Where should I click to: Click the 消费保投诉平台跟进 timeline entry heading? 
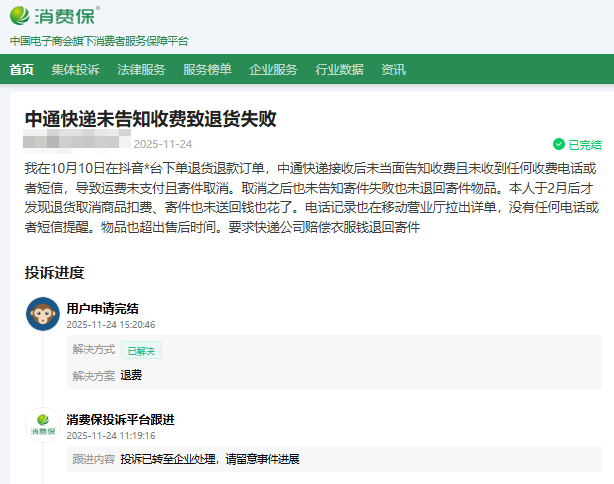(120, 419)
